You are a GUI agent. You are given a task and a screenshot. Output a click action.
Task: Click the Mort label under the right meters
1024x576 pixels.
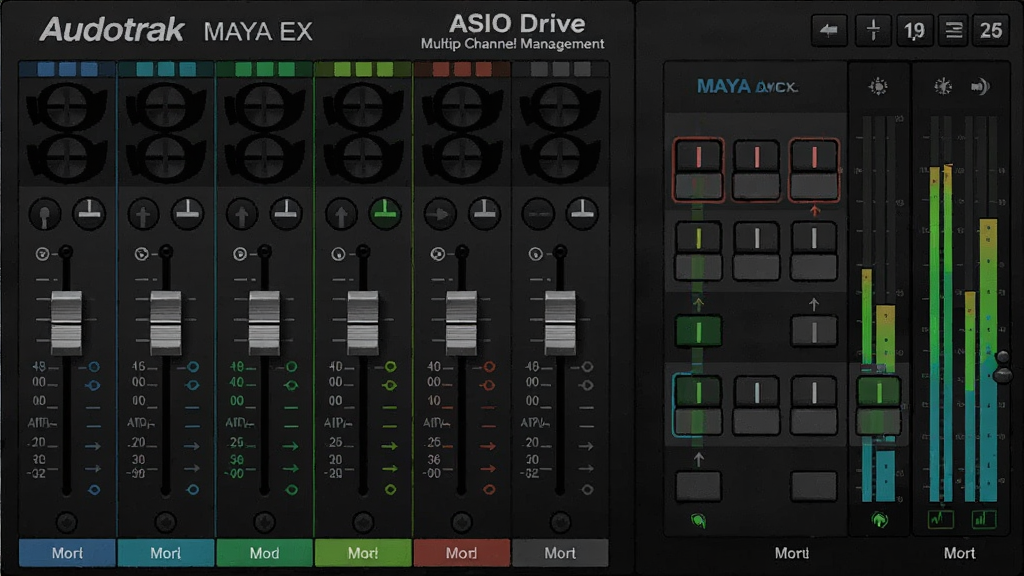pos(959,553)
